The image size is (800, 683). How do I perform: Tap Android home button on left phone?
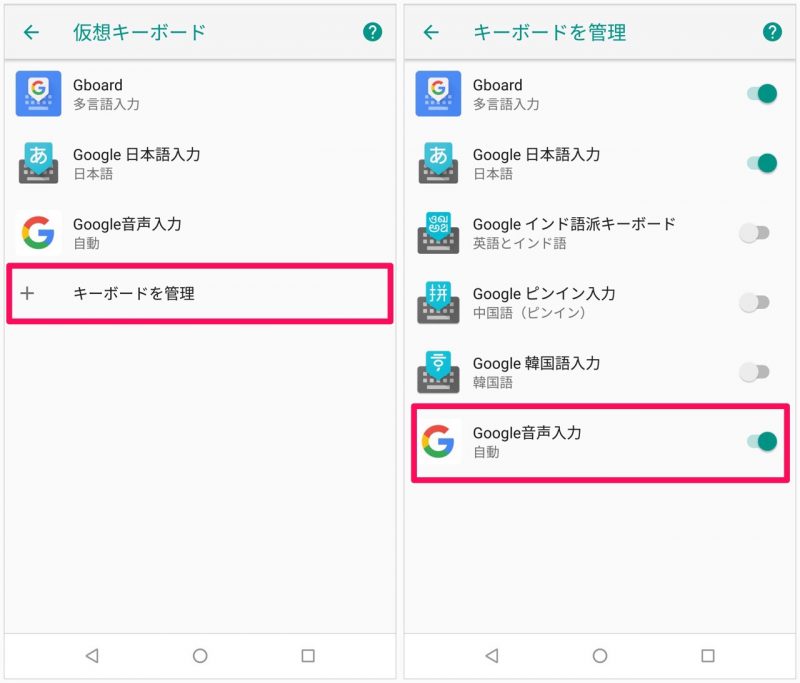pyautogui.click(x=200, y=655)
